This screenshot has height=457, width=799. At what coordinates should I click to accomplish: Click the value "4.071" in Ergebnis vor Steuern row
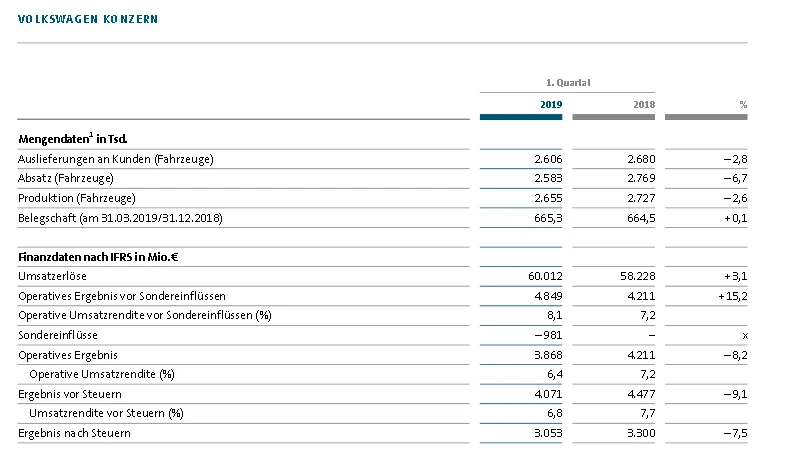point(548,394)
